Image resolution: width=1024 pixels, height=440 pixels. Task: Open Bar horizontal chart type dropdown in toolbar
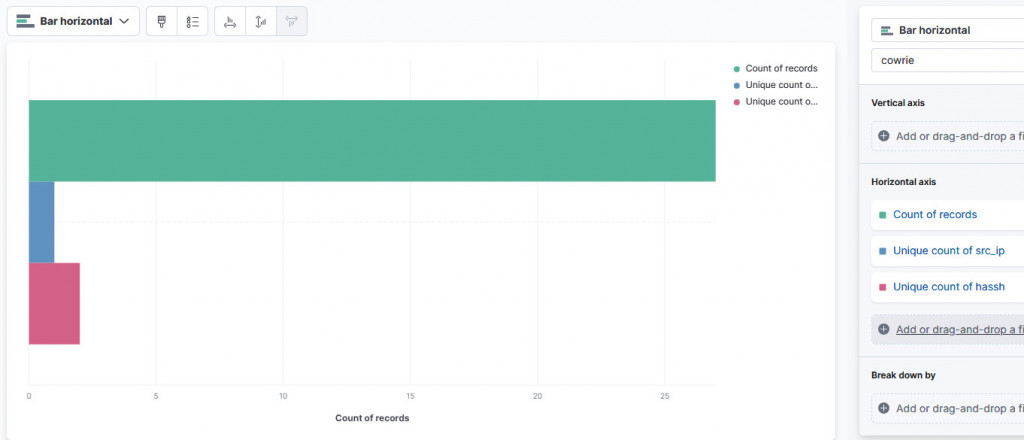pos(73,21)
